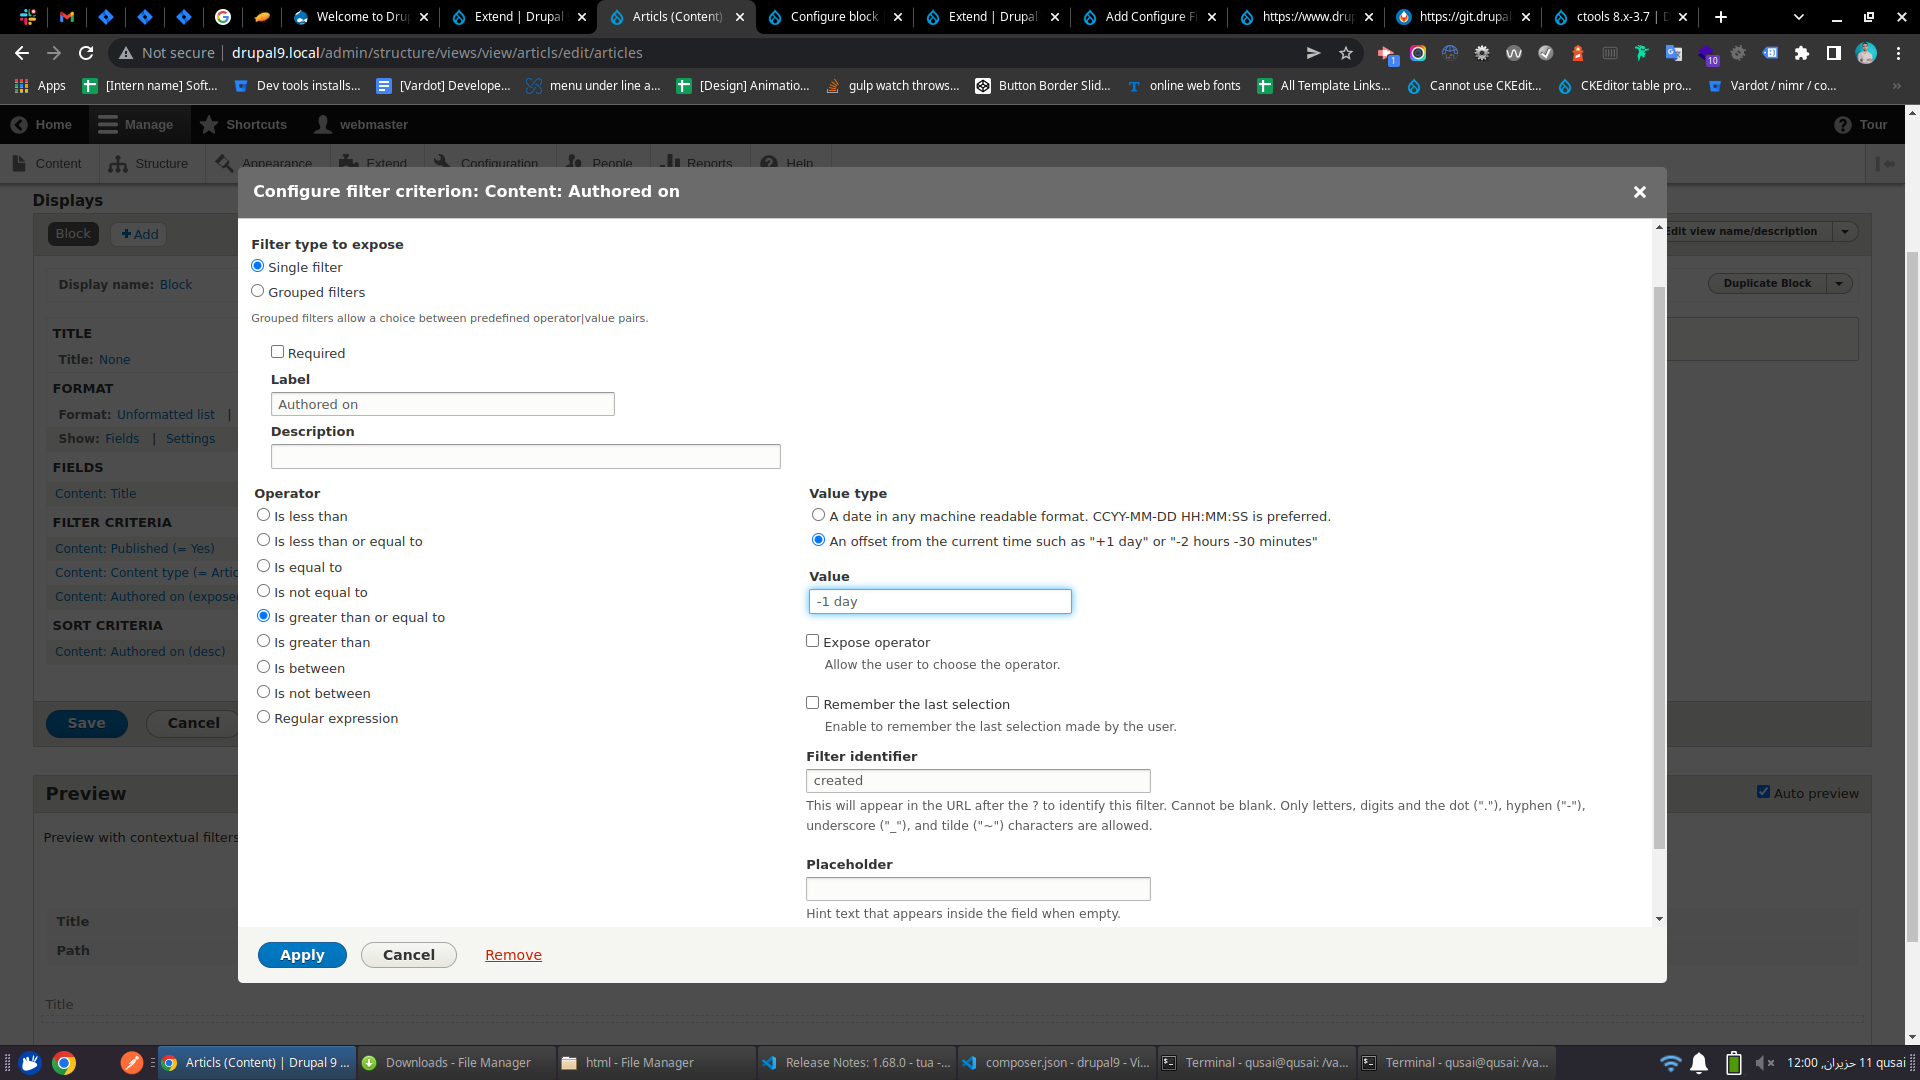Click the Remove link next to Cancel
Viewport: 1920px width, 1080px height.
pyautogui.click(x=513, y=955)
